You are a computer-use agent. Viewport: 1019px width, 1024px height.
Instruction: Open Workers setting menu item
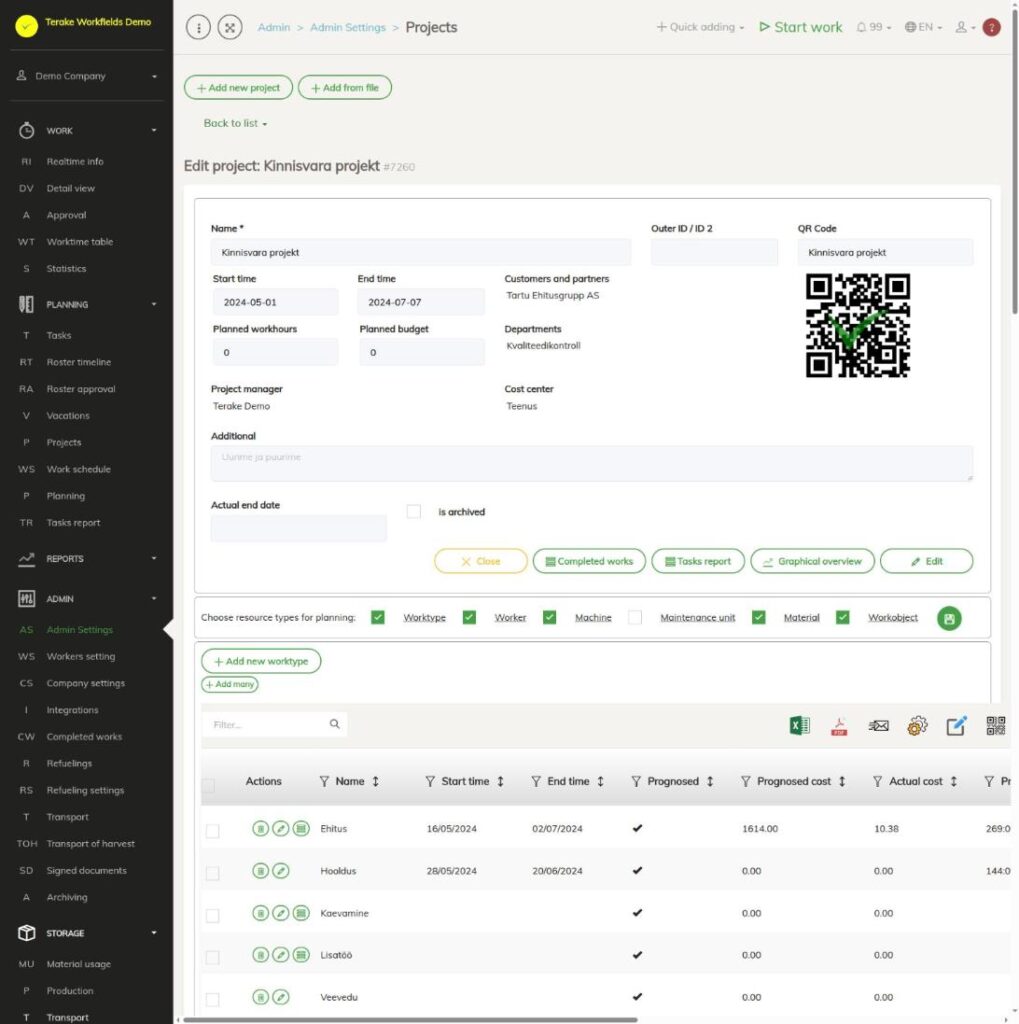tap(80, 656)
